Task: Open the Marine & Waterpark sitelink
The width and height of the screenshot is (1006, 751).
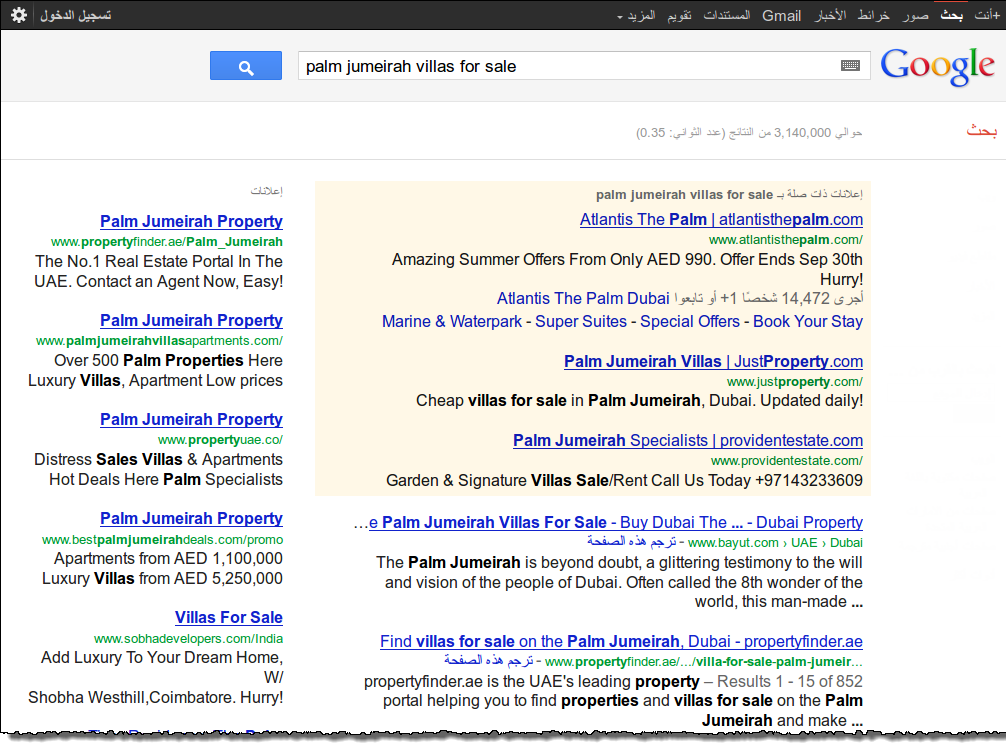Action: tap(452, 321)
